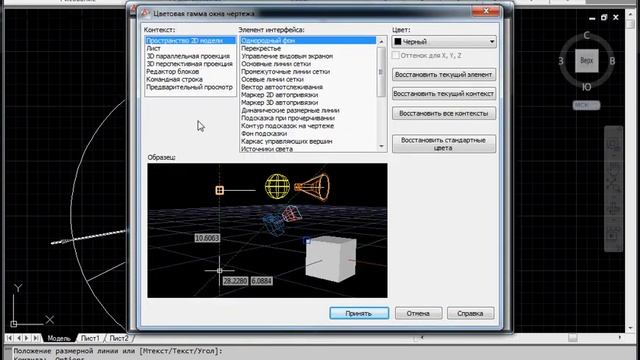
Task: Switch to the 'Лист2' layout tab
Action: pyautogui.click(x=119, y=338)
